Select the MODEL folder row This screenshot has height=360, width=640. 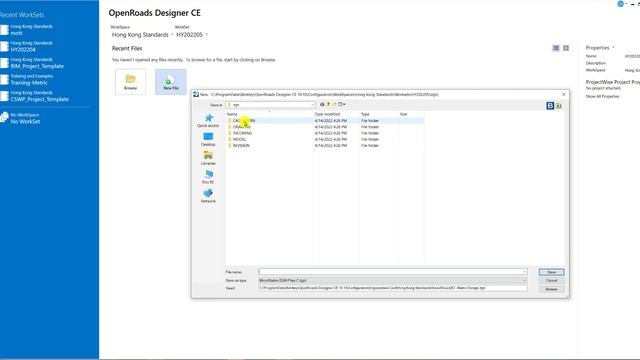[325, 139]
